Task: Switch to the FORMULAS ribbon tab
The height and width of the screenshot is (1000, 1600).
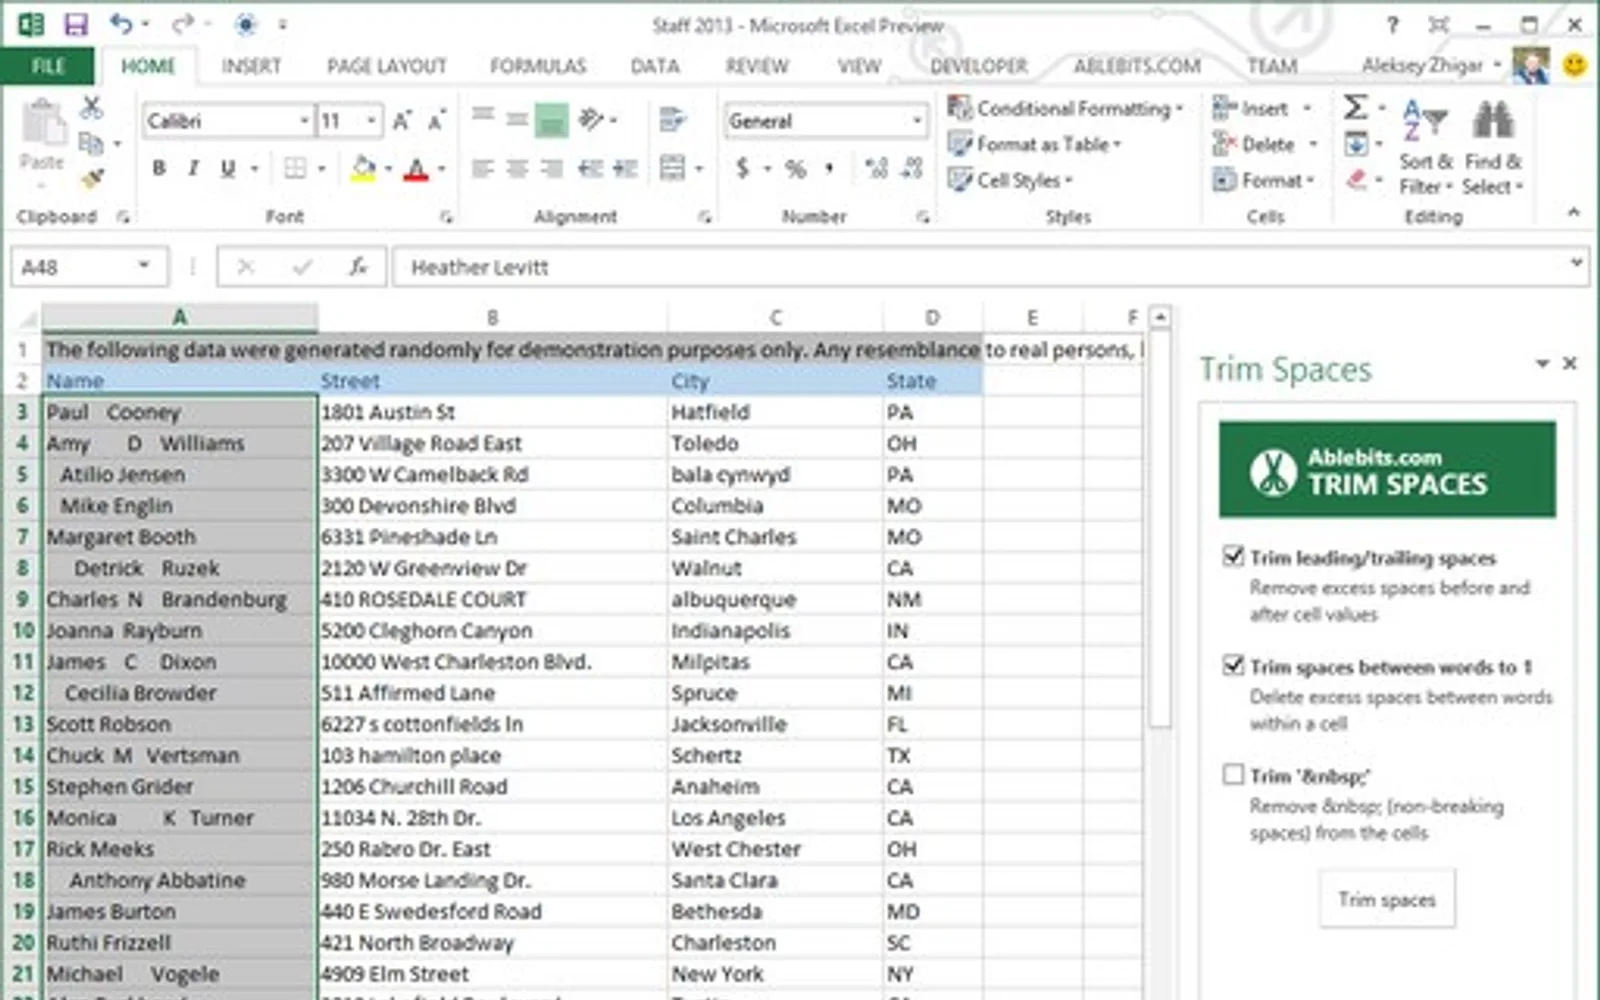Action: click(x=538, y=66)
